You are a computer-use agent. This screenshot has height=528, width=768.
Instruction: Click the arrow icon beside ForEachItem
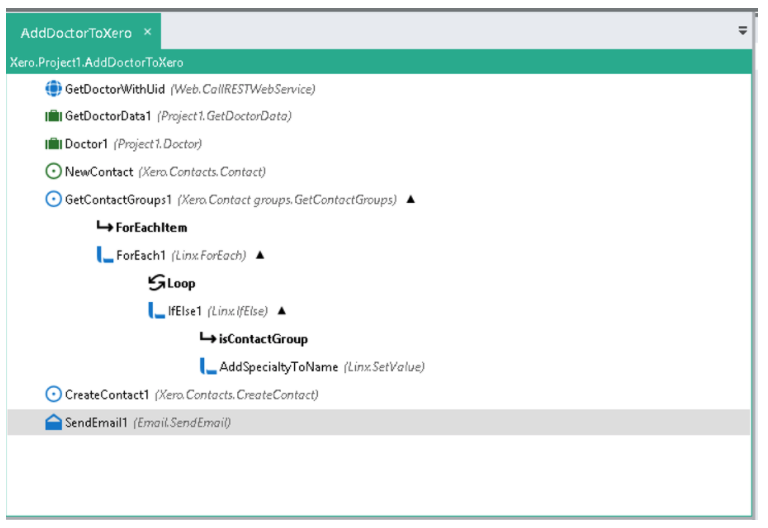click(x=105, y=227)
